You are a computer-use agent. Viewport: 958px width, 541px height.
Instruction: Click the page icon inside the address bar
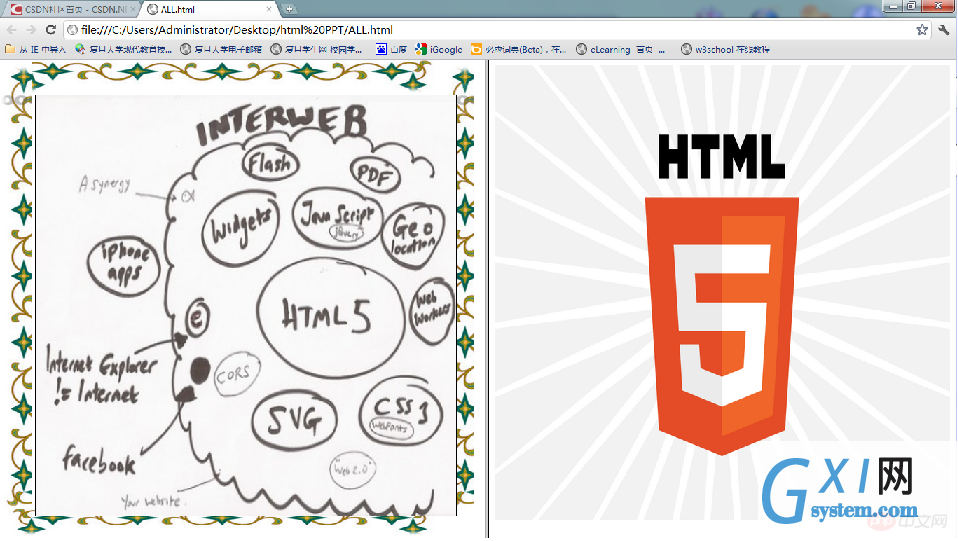click(x=73, y=29)
